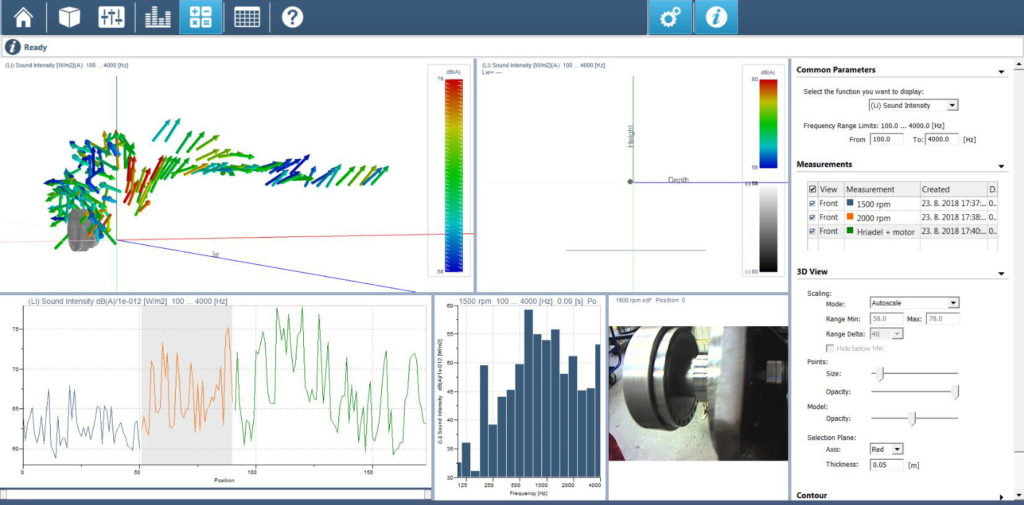Screen dimensions: 1024x505
Task: Click the frequency From input field
Action: 887,140
